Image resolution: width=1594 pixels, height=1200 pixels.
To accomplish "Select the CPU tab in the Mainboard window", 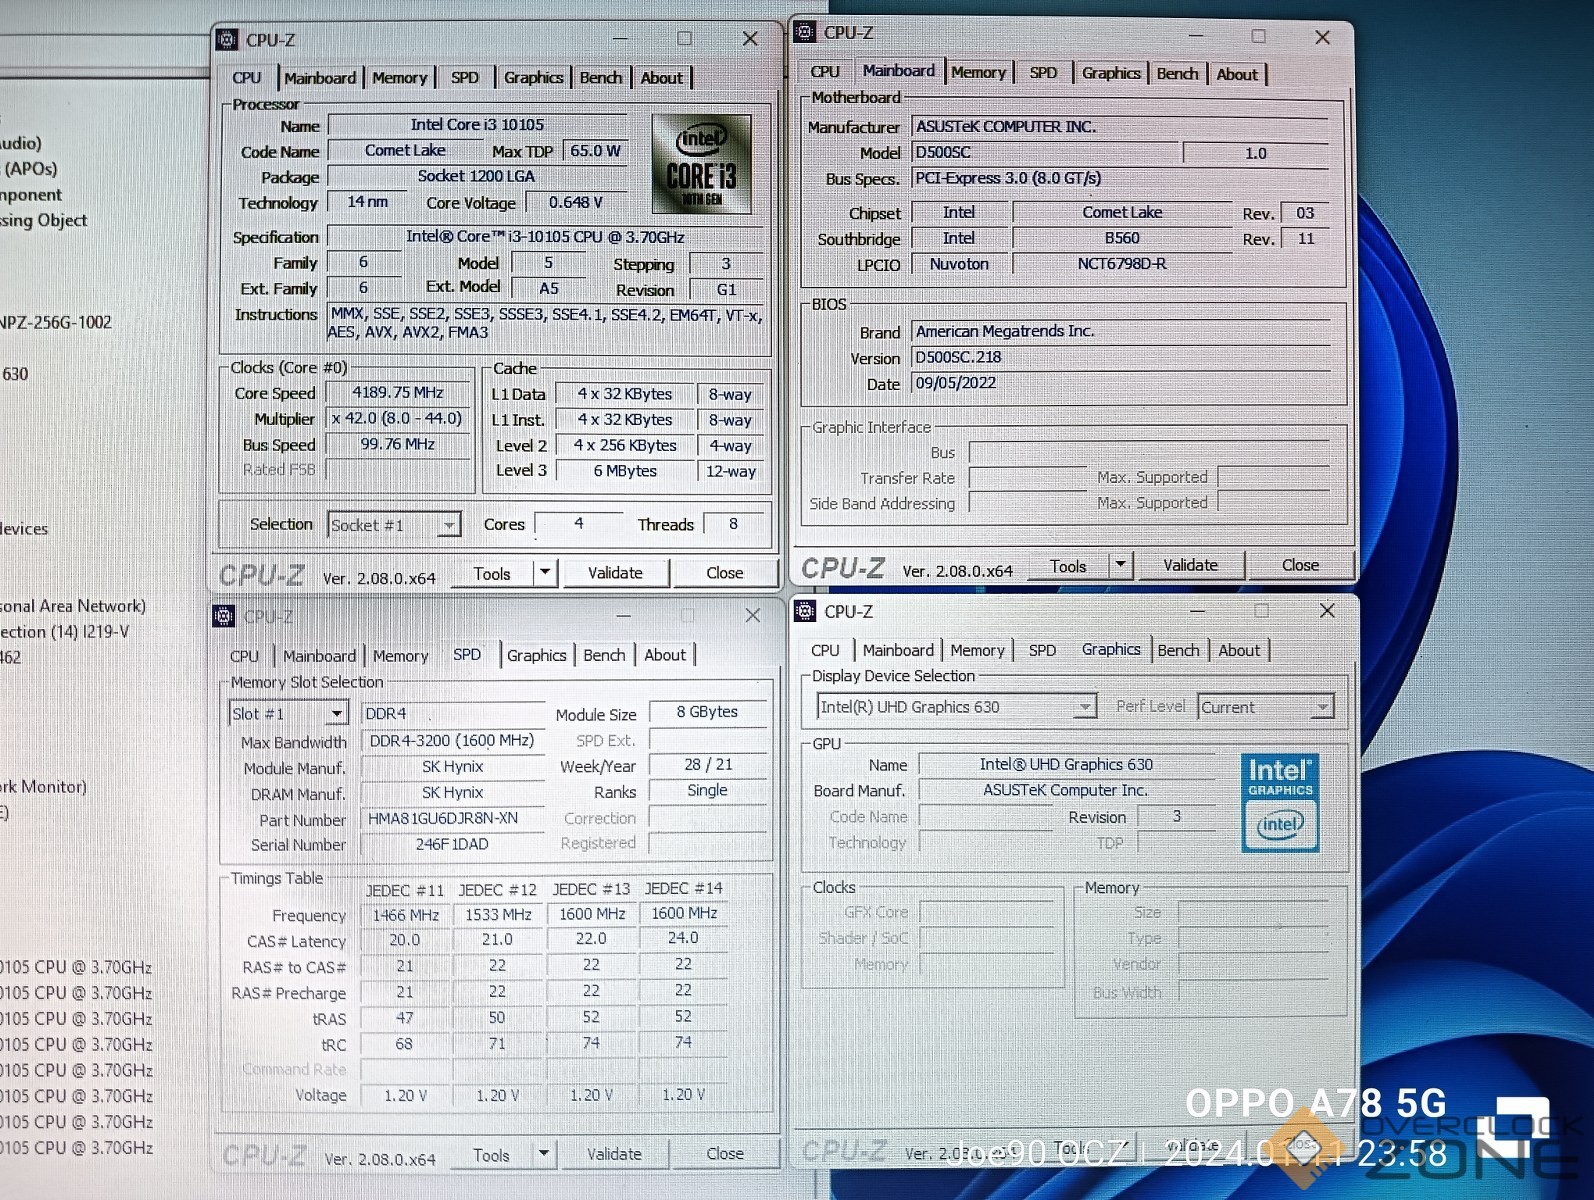I will [x=825, y=72].
